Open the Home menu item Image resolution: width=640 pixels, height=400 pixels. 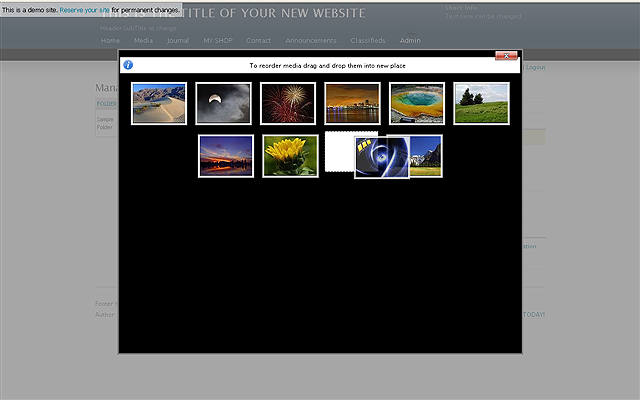(x=110, y=41)
